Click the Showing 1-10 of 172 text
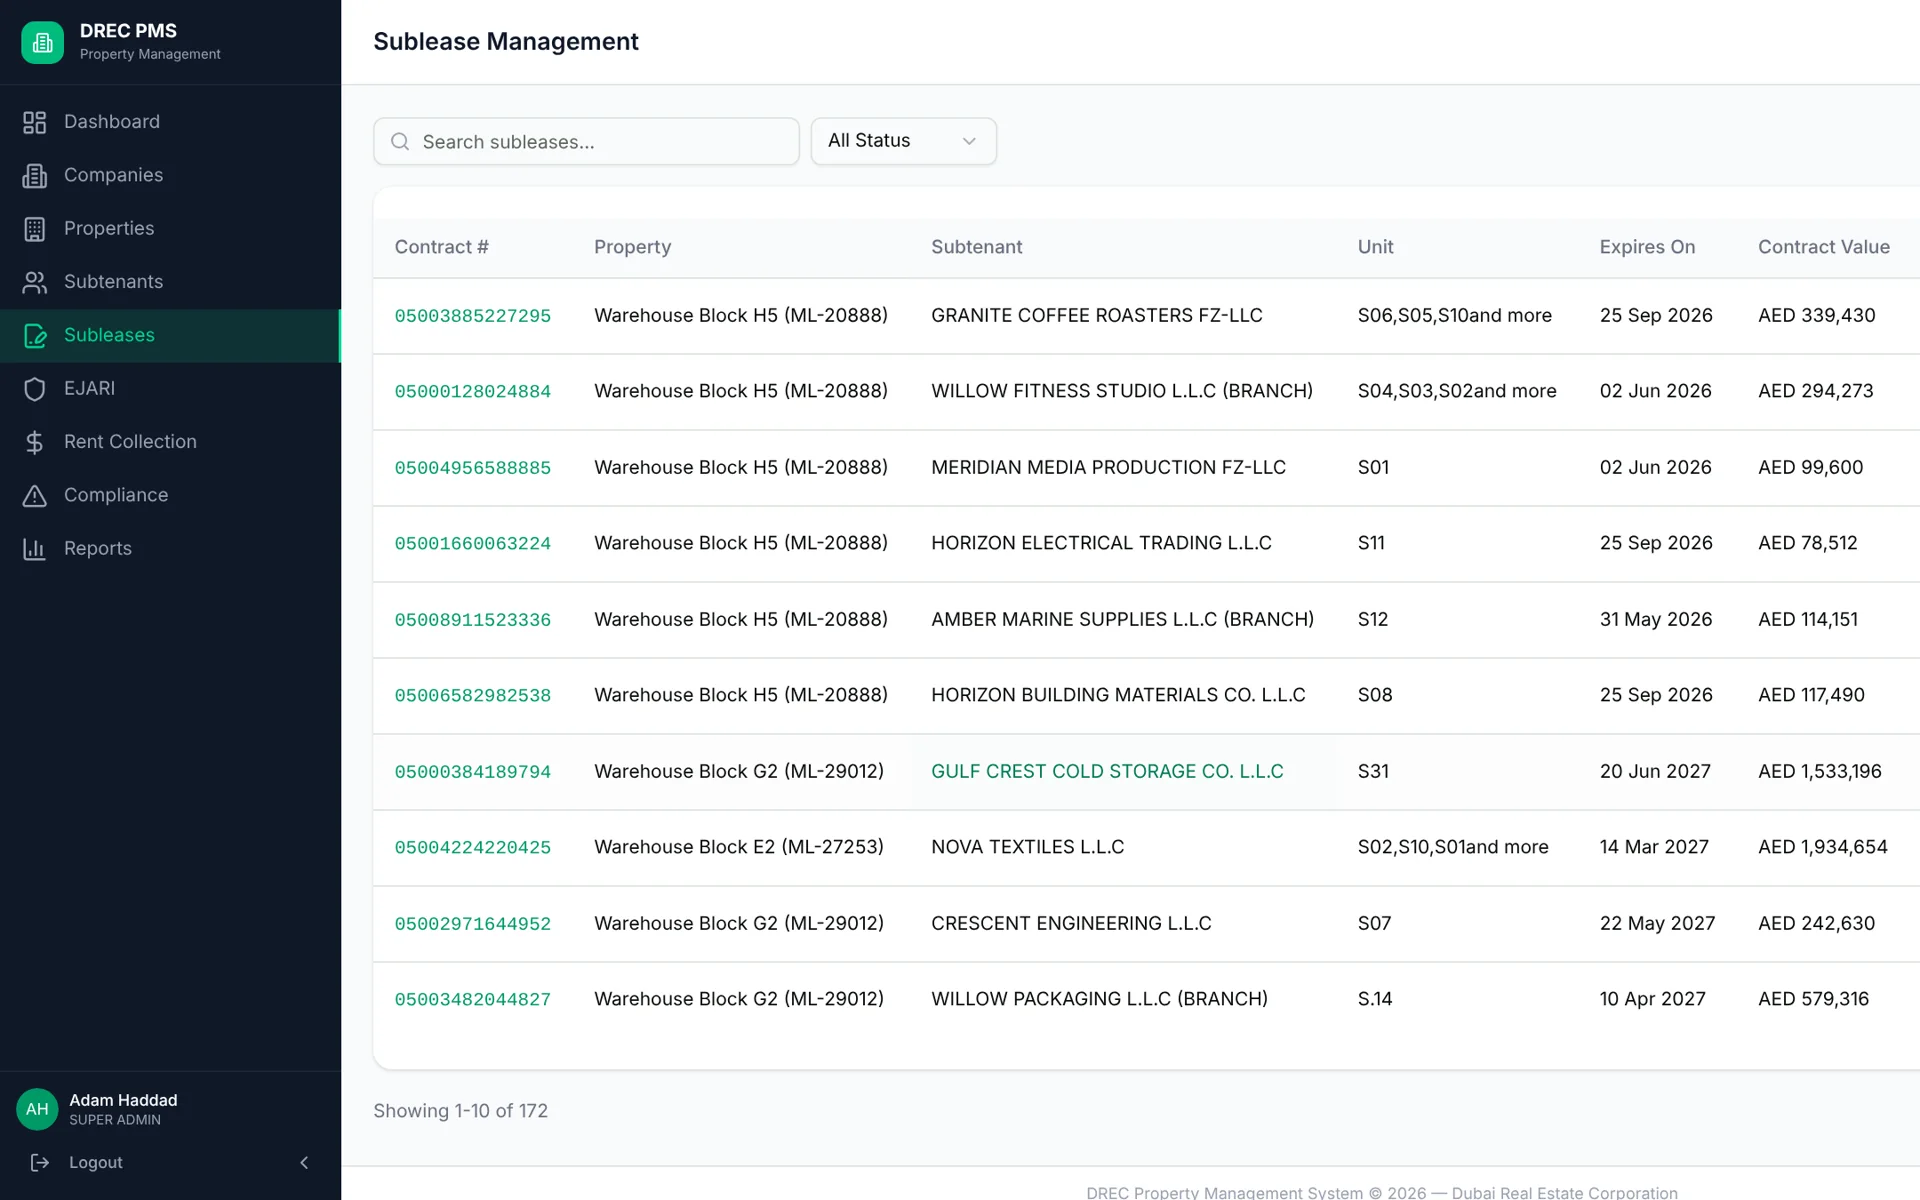The image size is (1920, 1200). point(460,1111)
